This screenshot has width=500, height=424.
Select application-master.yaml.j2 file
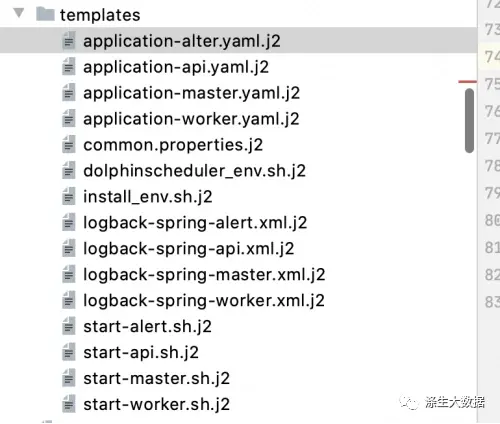click(x=191, y=93)
